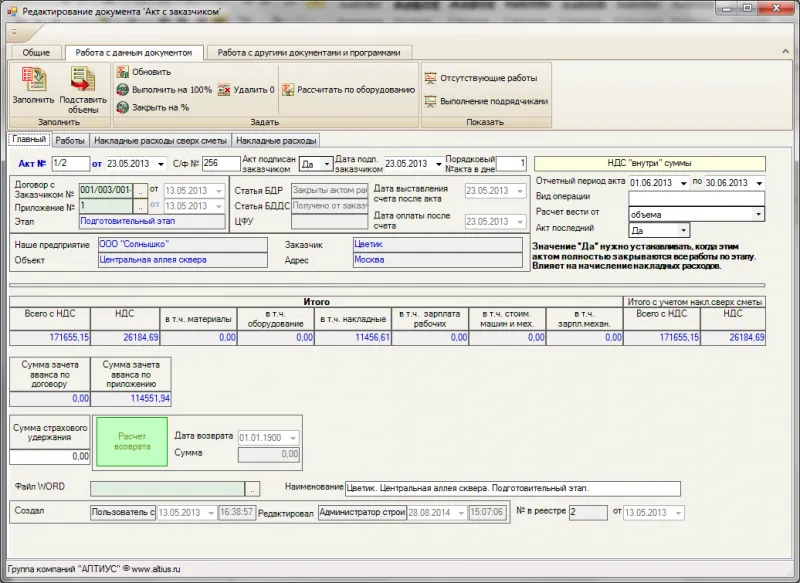Click Рассчитать по оборудованию icon

coord(288,89)
